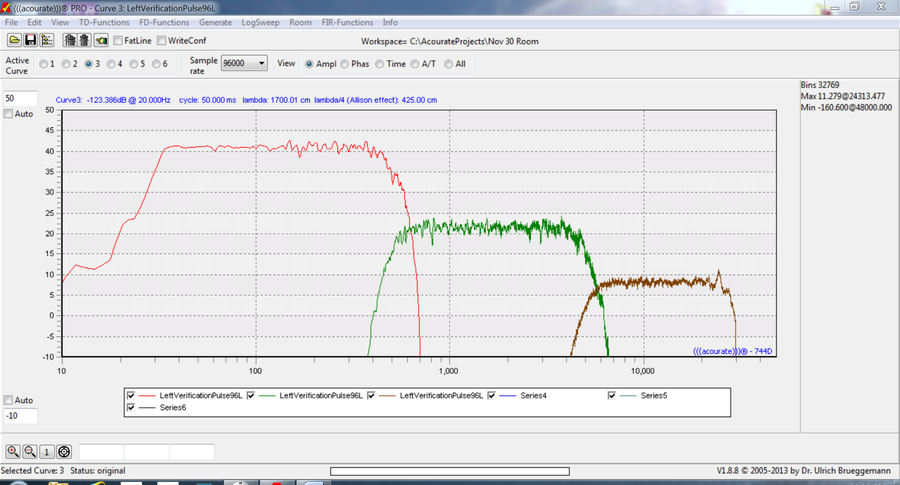
Task: Open the Info menu
Action: click(x=390, y=22)
